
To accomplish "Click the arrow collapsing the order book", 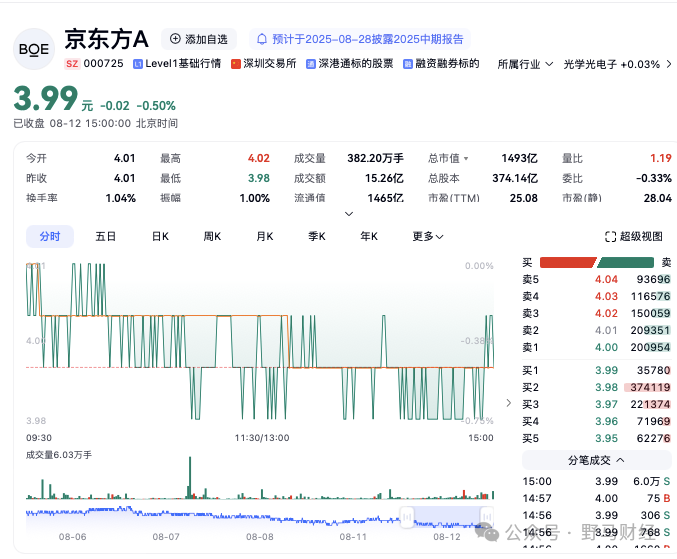I will pyautogui.click(x=509, y=403).
